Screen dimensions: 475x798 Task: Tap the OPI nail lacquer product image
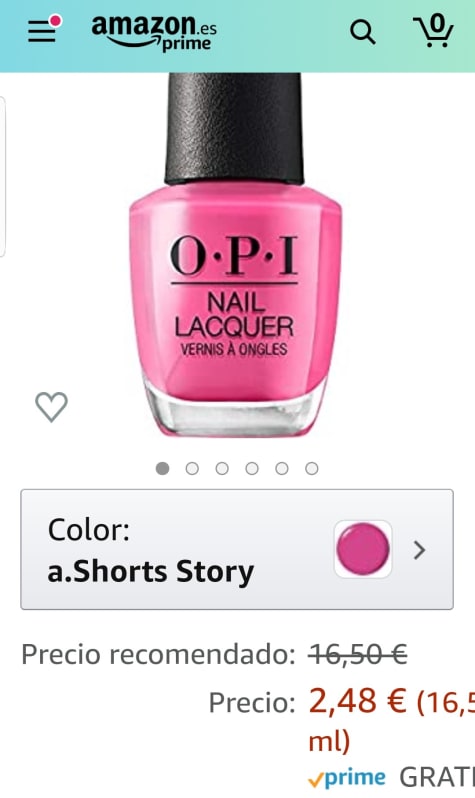(x=235, y=254)
